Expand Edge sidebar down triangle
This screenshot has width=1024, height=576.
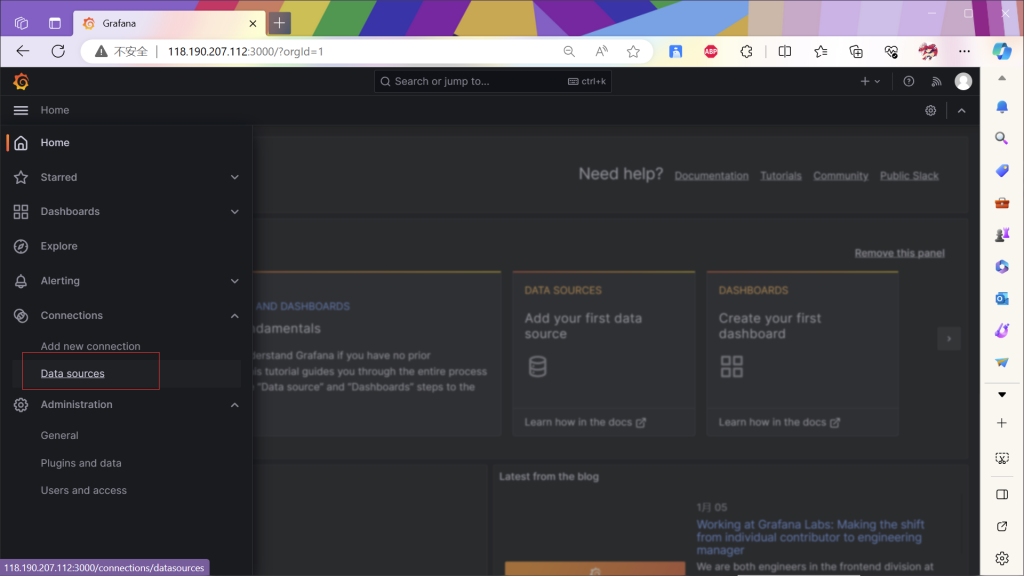1002,394
